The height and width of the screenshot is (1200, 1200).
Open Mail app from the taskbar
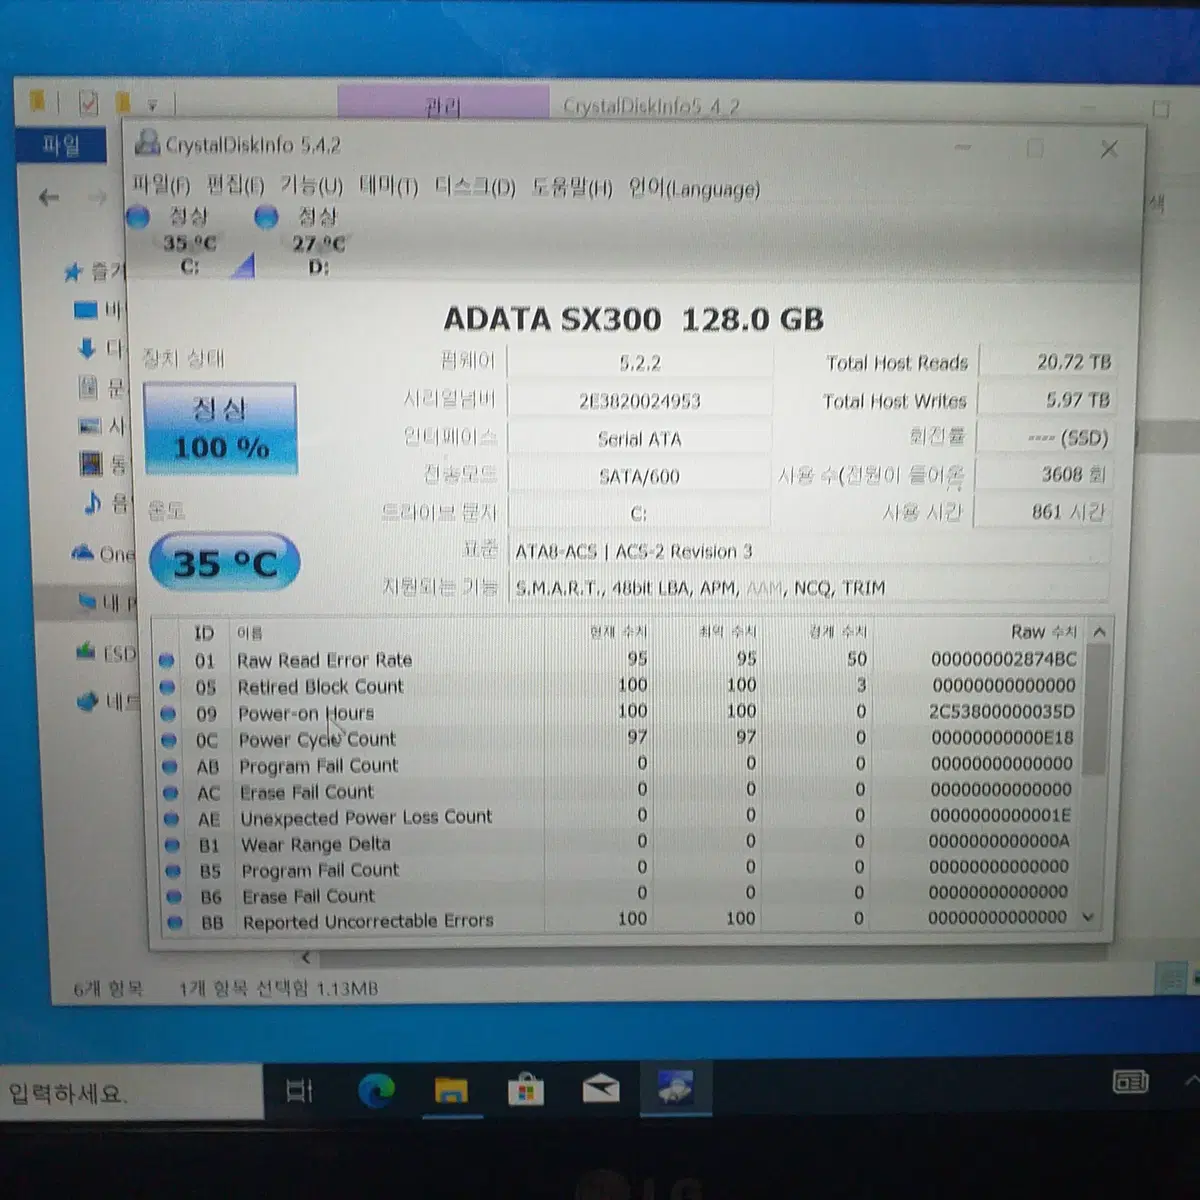pos(600,1089)
